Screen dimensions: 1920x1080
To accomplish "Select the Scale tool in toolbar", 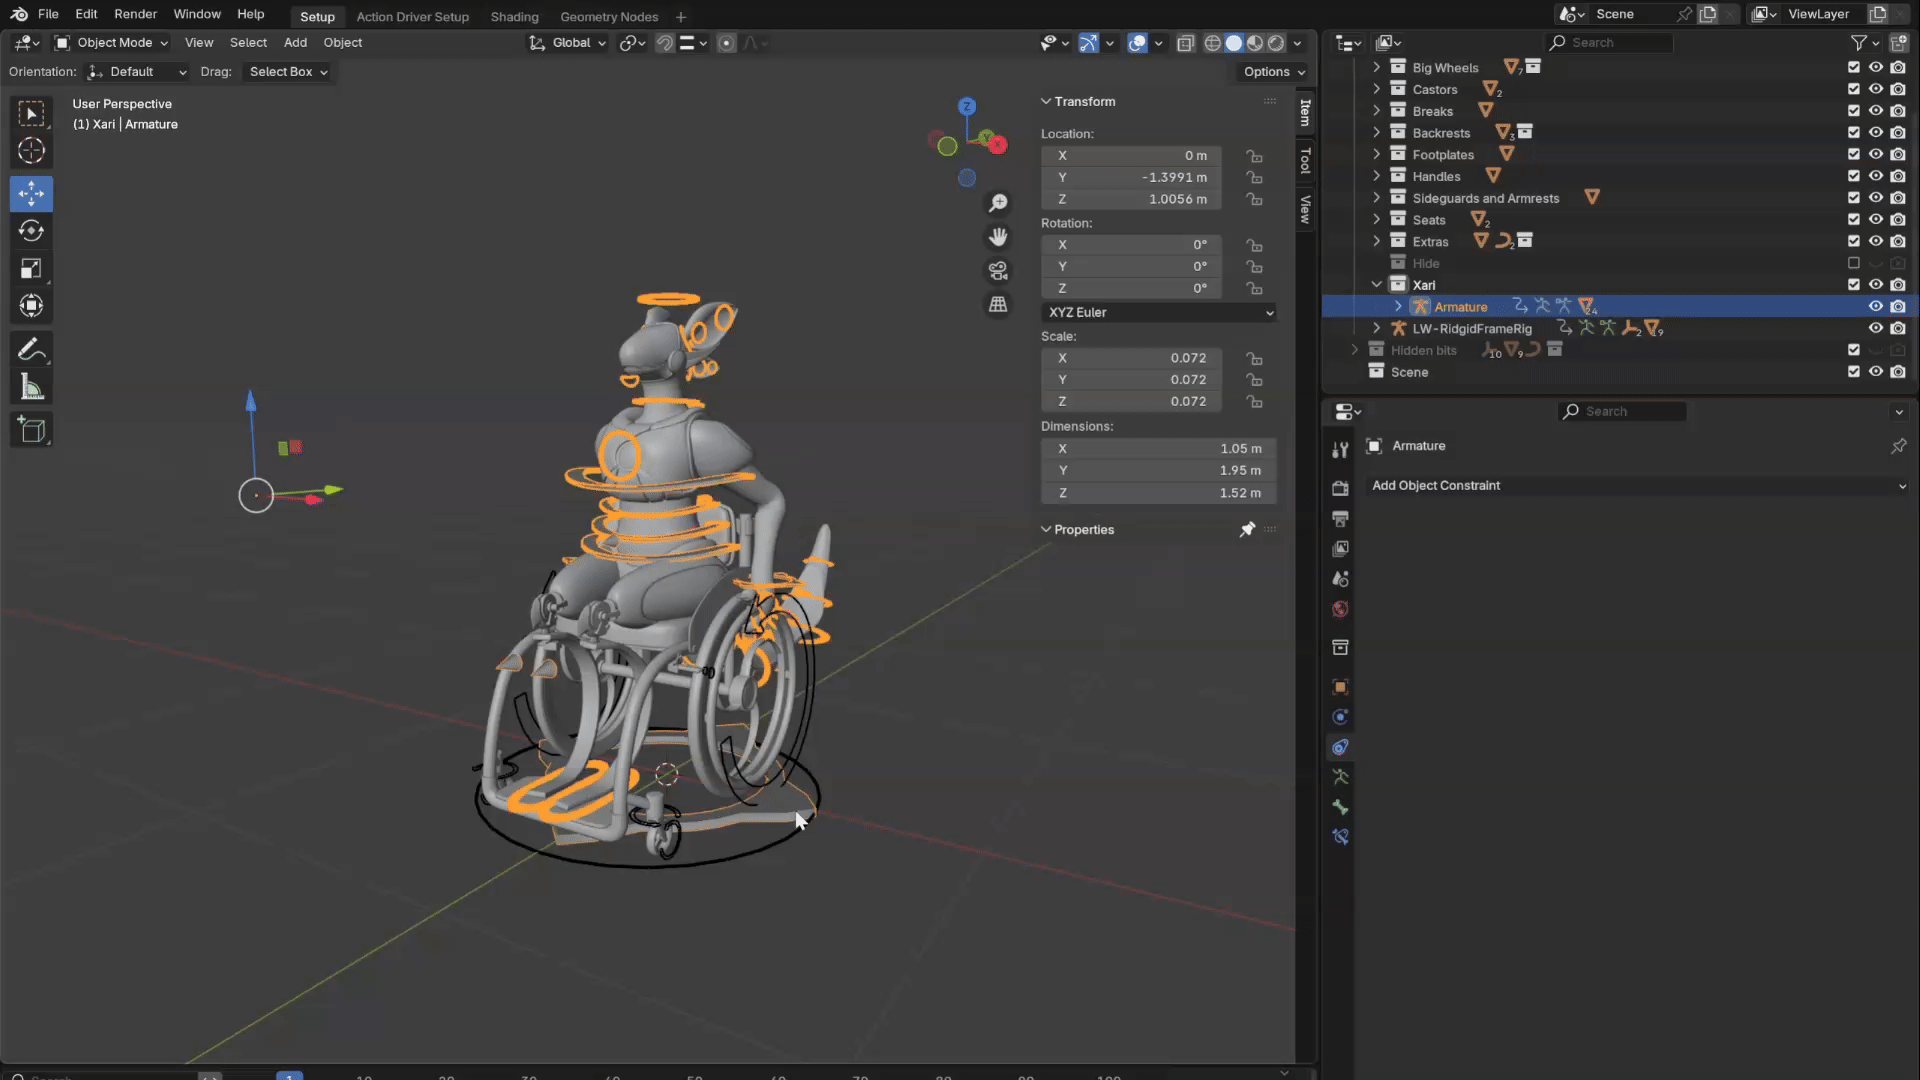I will point(31,269).
